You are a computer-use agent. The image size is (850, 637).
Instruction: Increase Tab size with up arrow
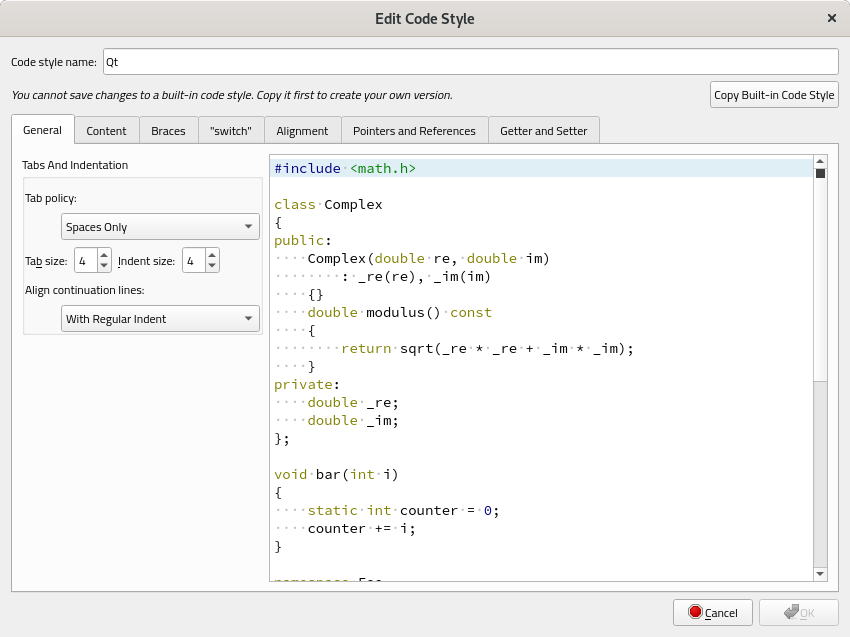point(105,255)
